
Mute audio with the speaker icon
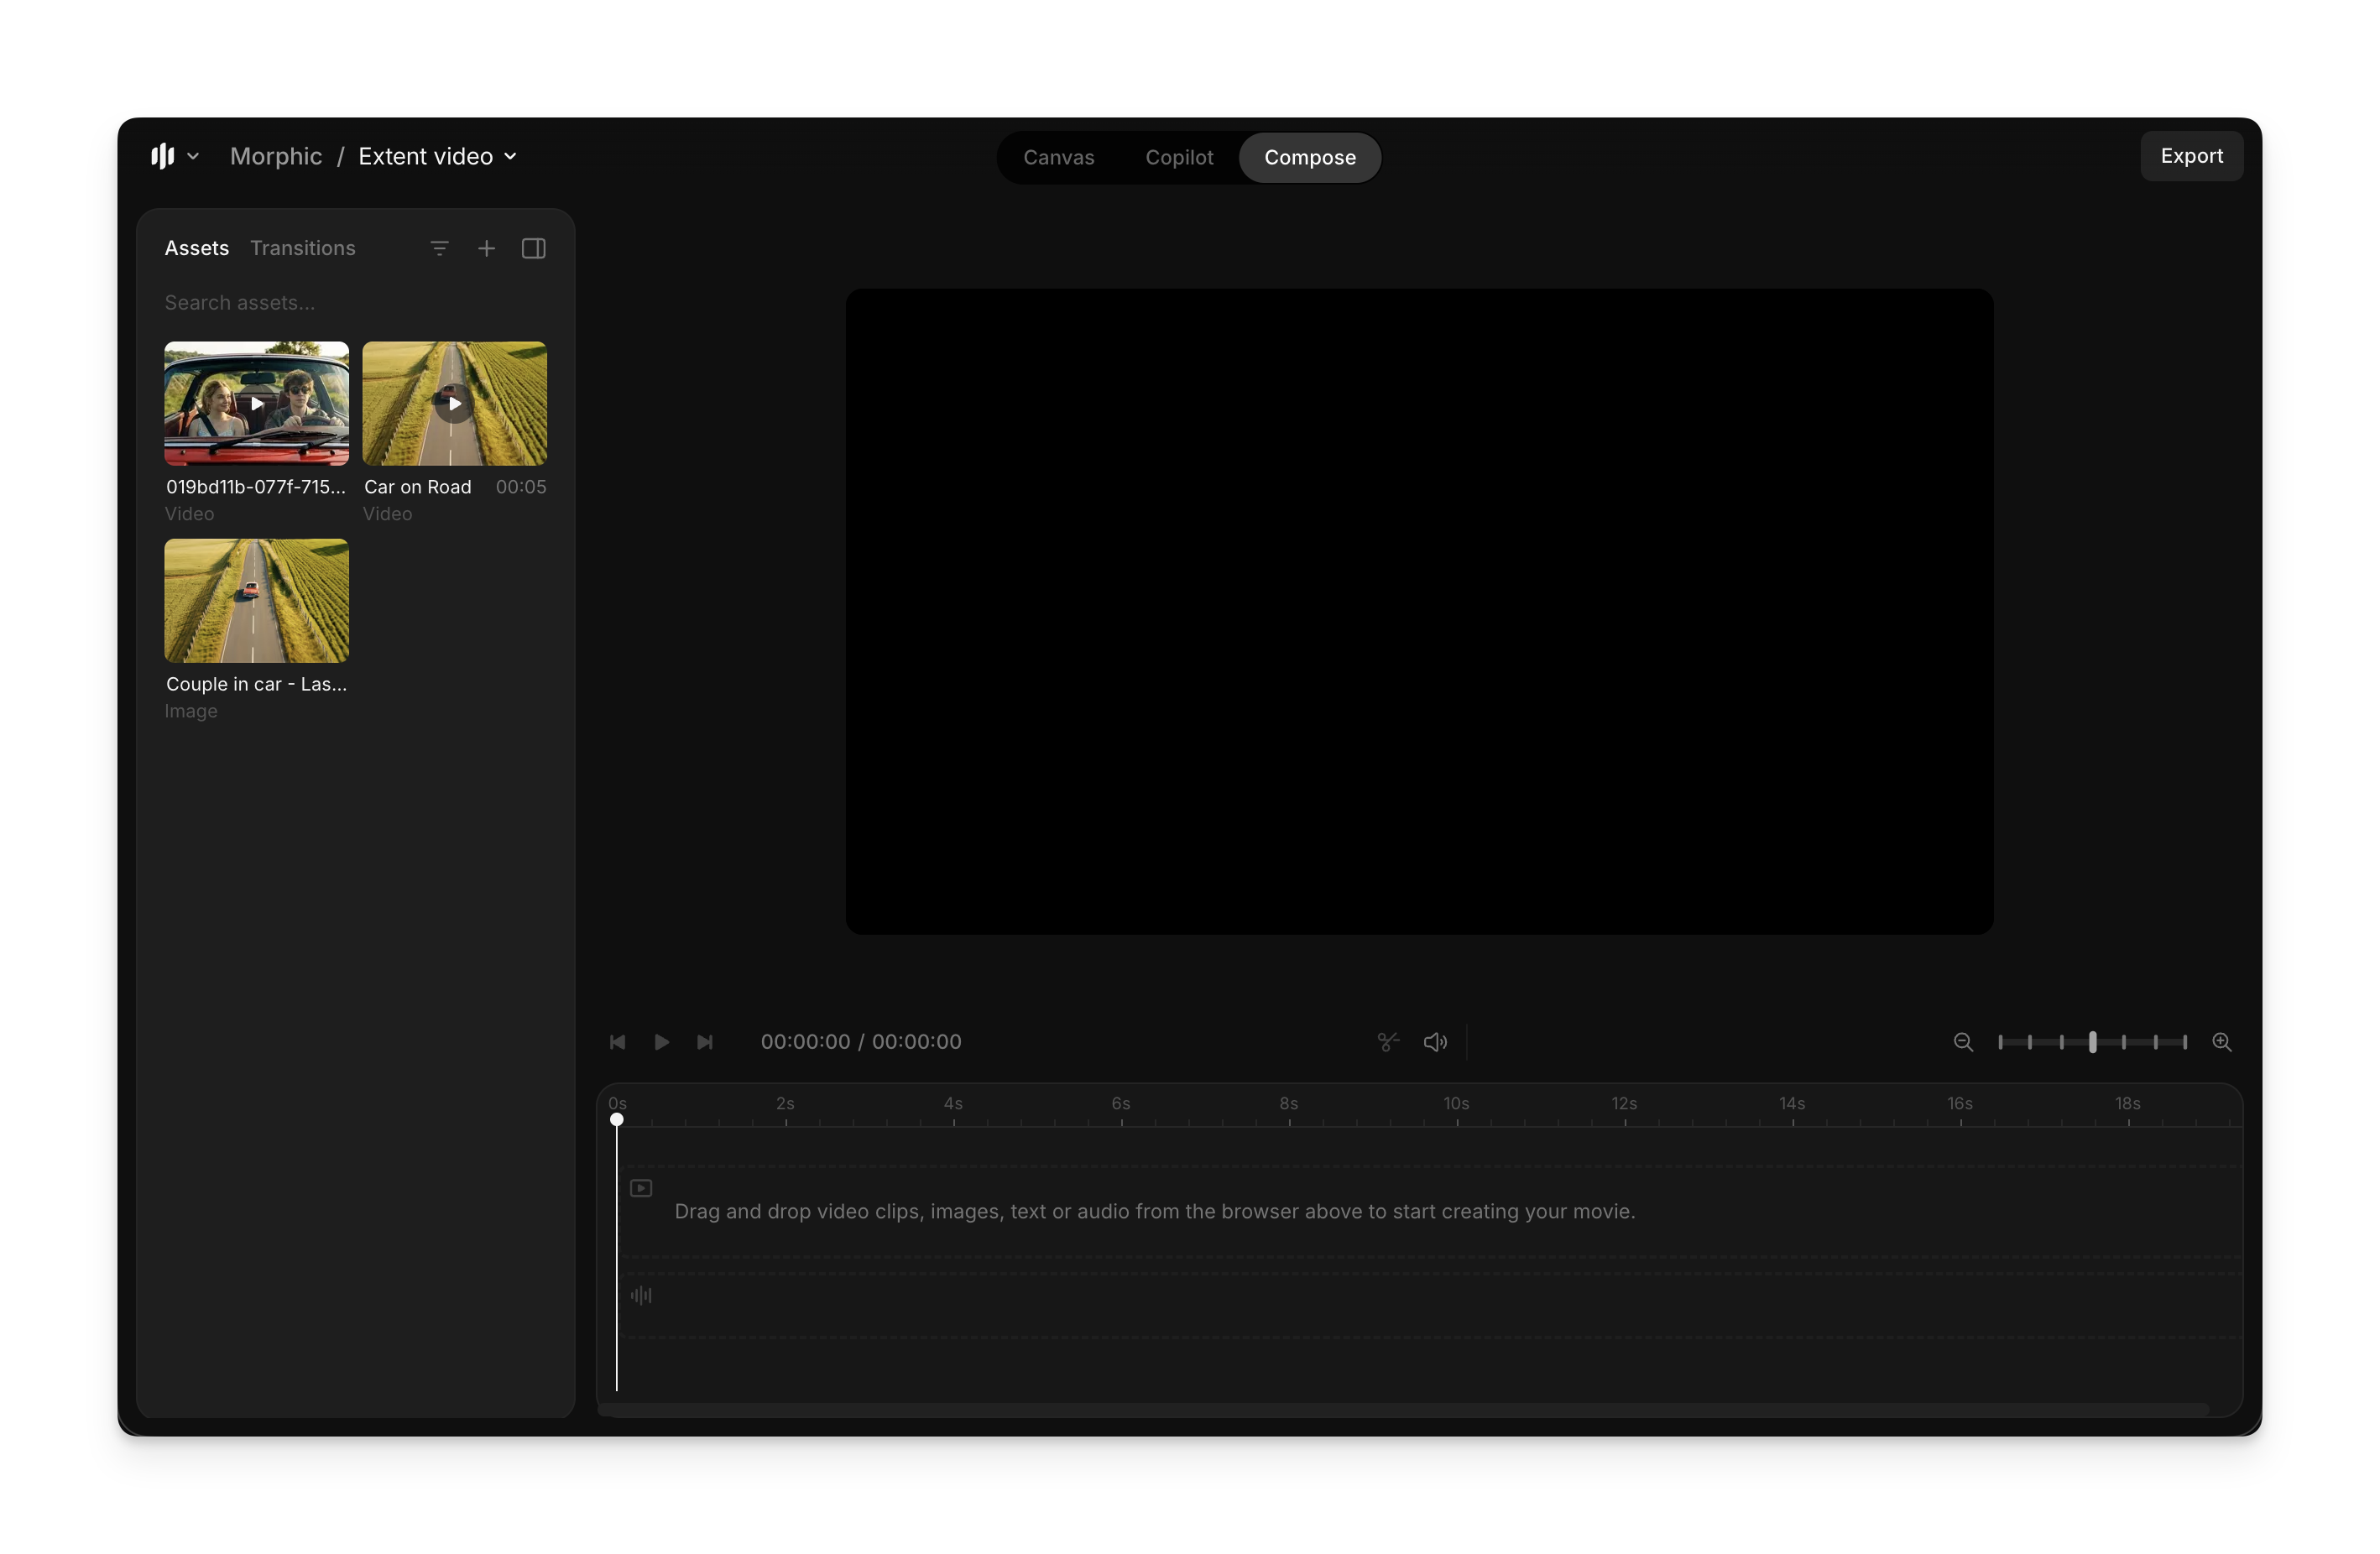(x=1435, y=1042)
